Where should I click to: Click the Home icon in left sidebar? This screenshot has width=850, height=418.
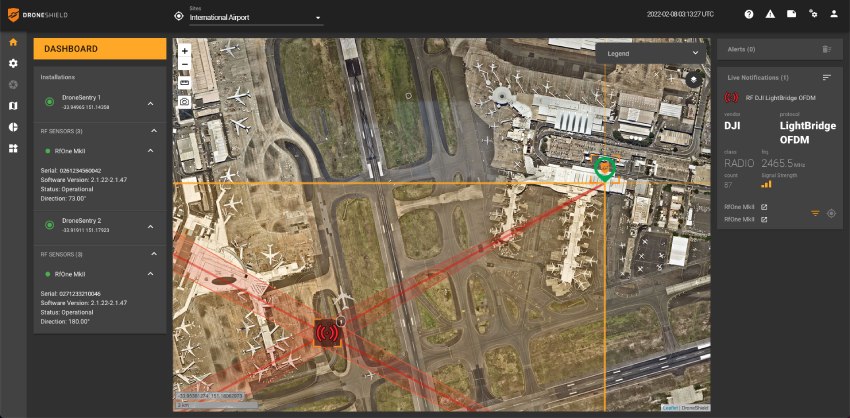[13, 42]
